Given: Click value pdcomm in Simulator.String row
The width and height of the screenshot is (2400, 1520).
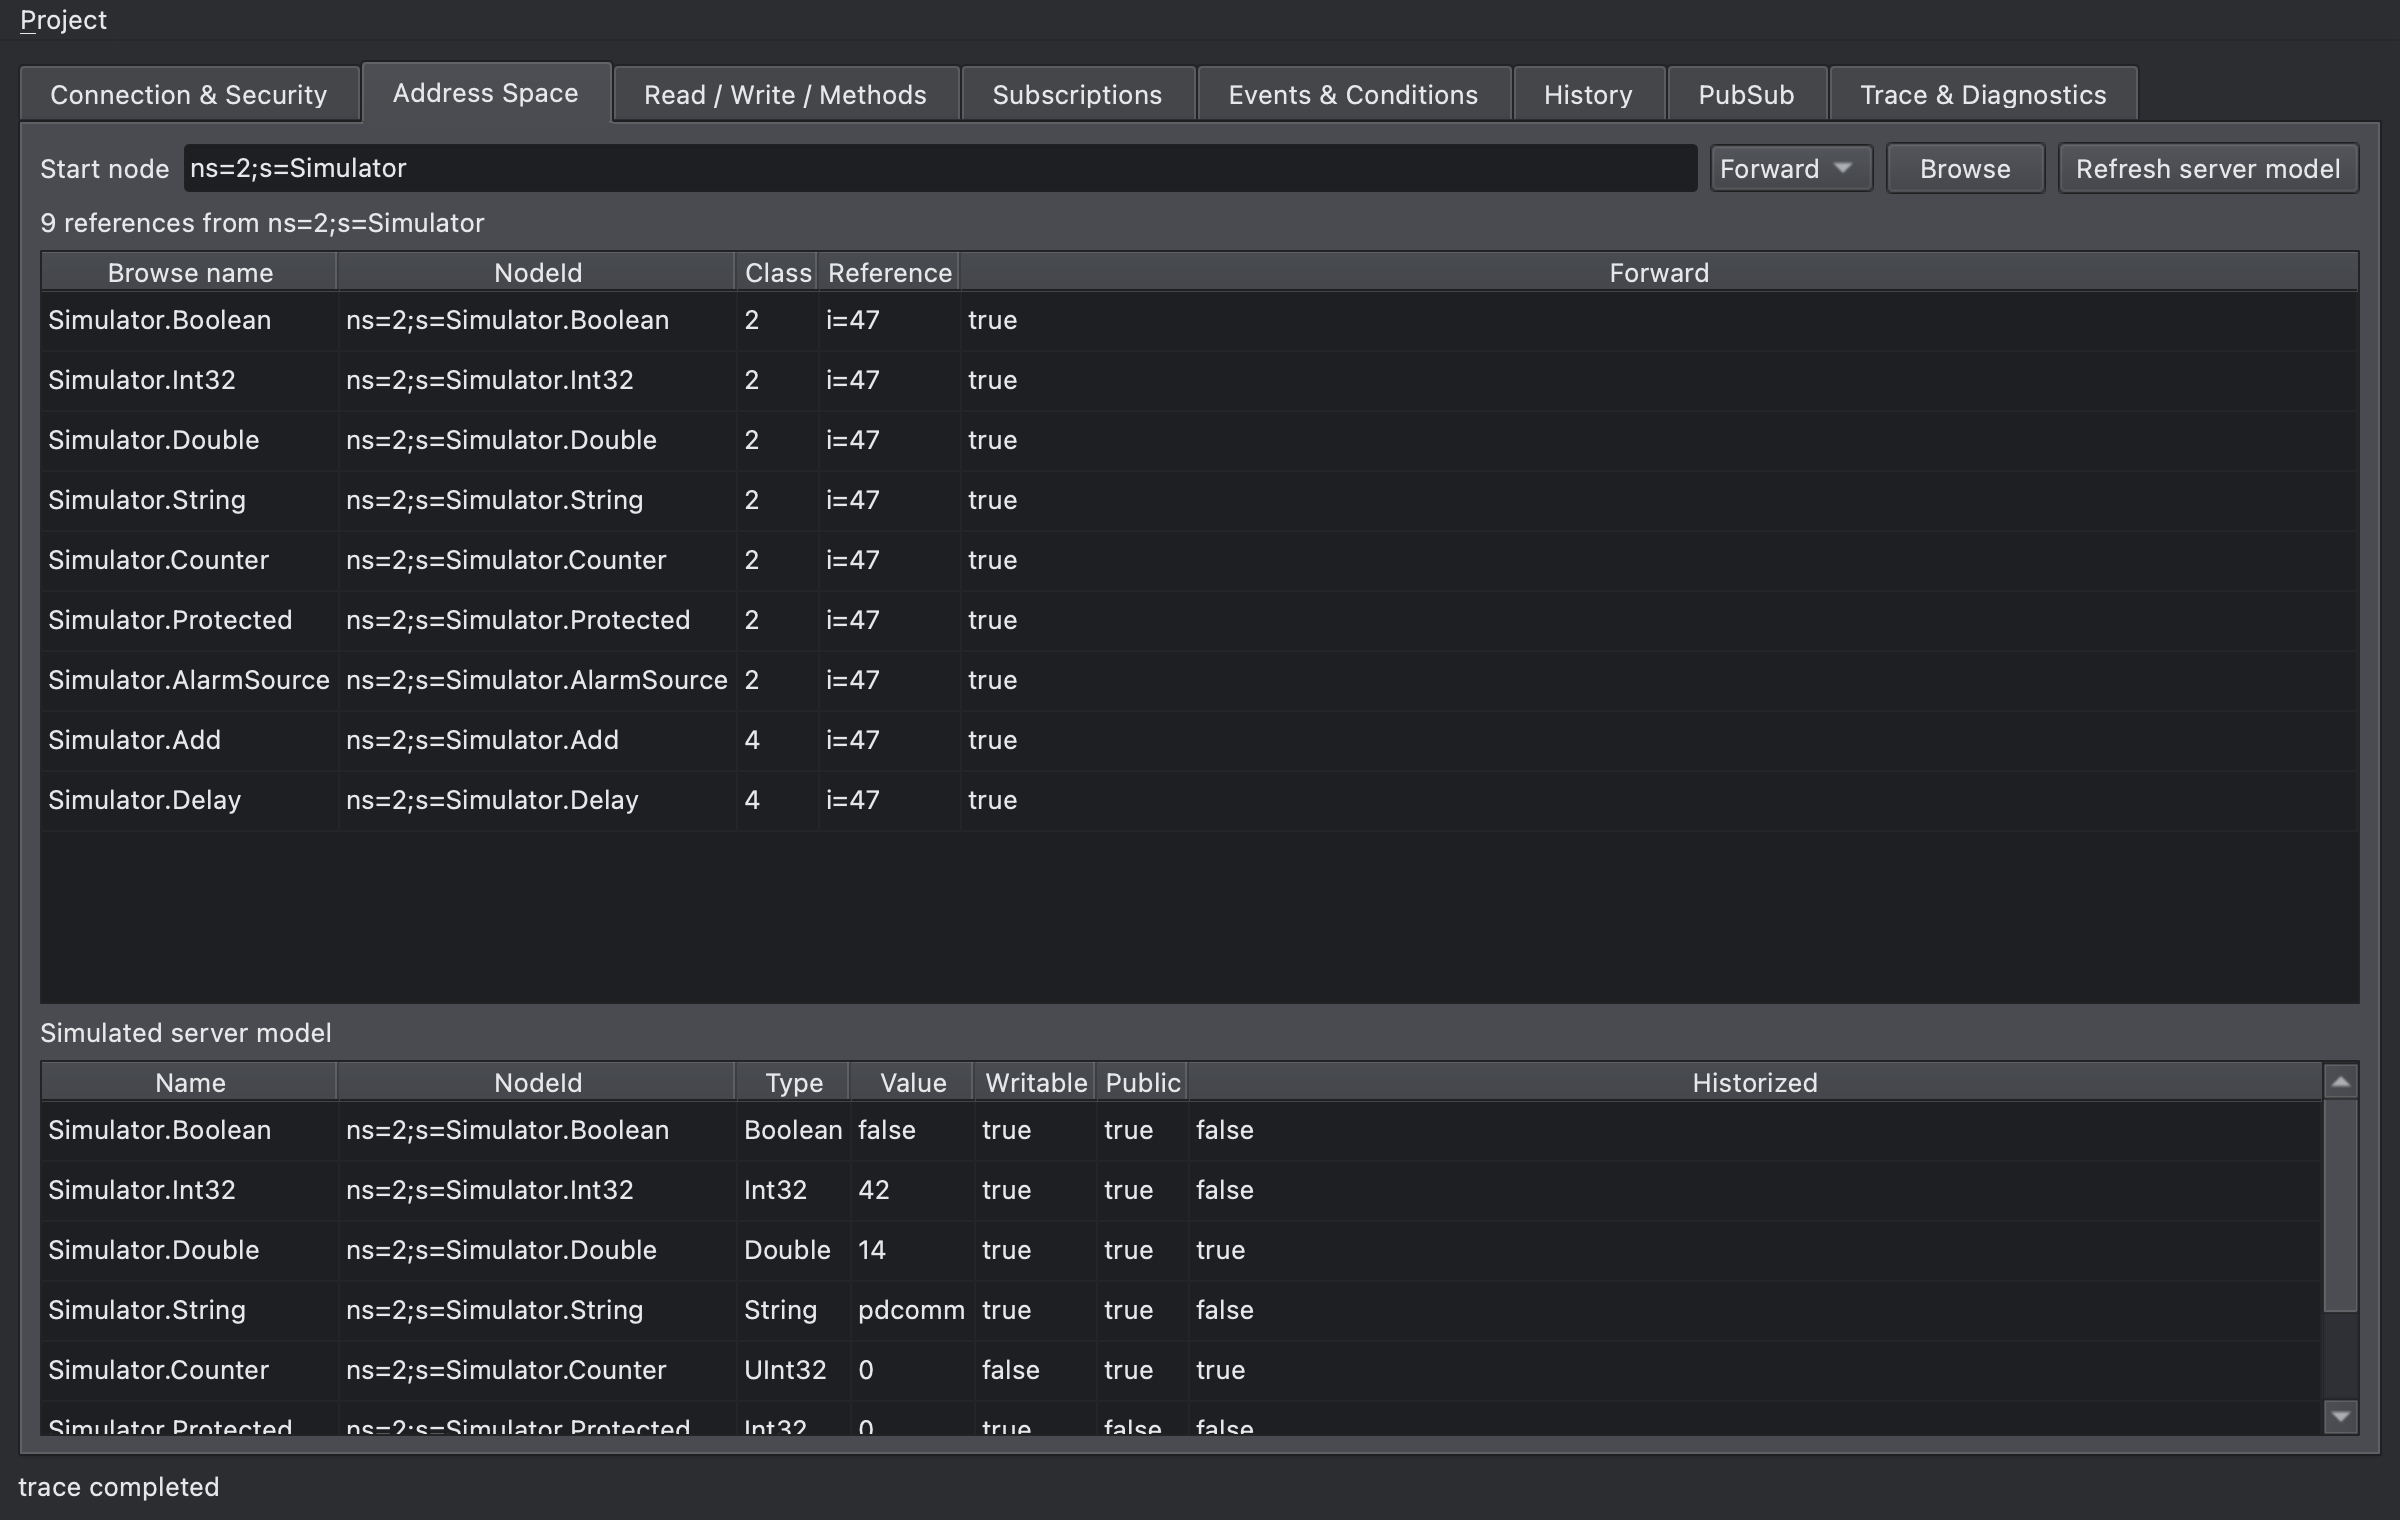Looking at the screenshot, I should click(x=911, y=1310).
